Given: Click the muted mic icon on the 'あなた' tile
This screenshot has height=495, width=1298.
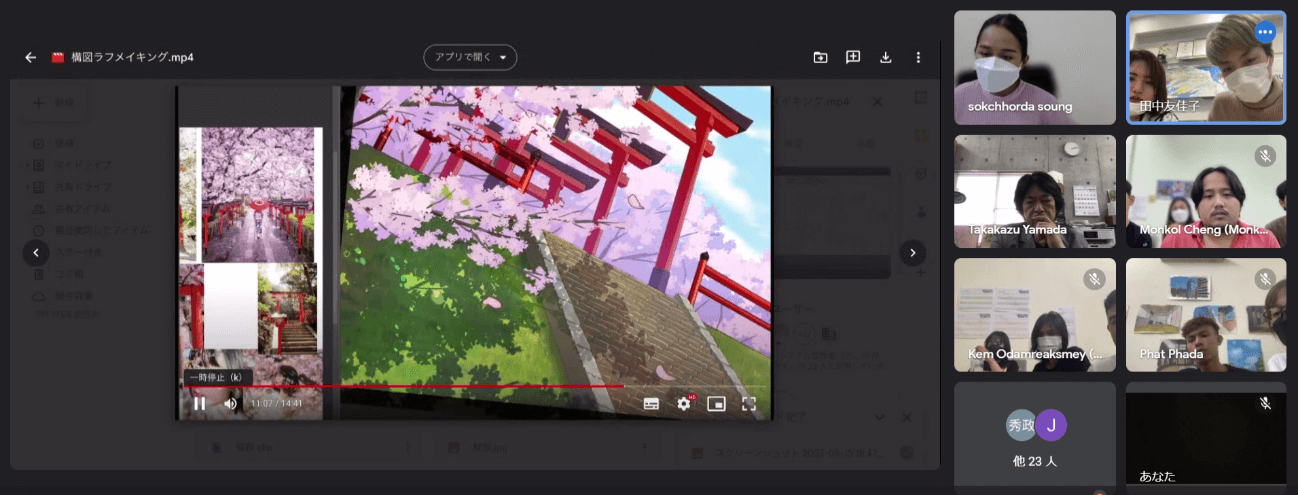Looking at the screenshot, I should 1265,403.
